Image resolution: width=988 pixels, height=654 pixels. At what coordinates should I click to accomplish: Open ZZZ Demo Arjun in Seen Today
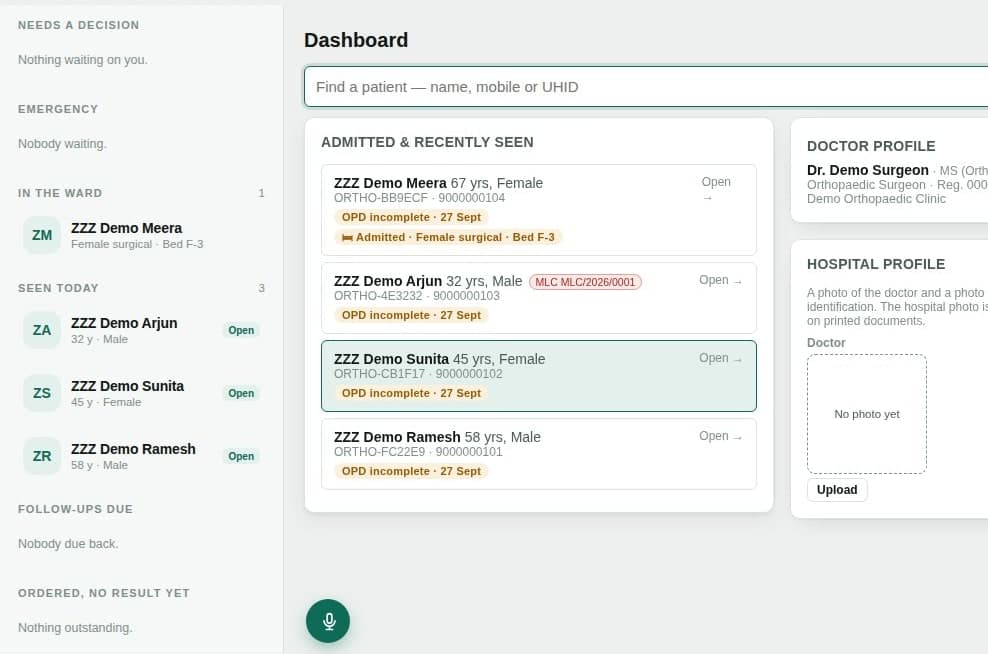click(141, 330)
